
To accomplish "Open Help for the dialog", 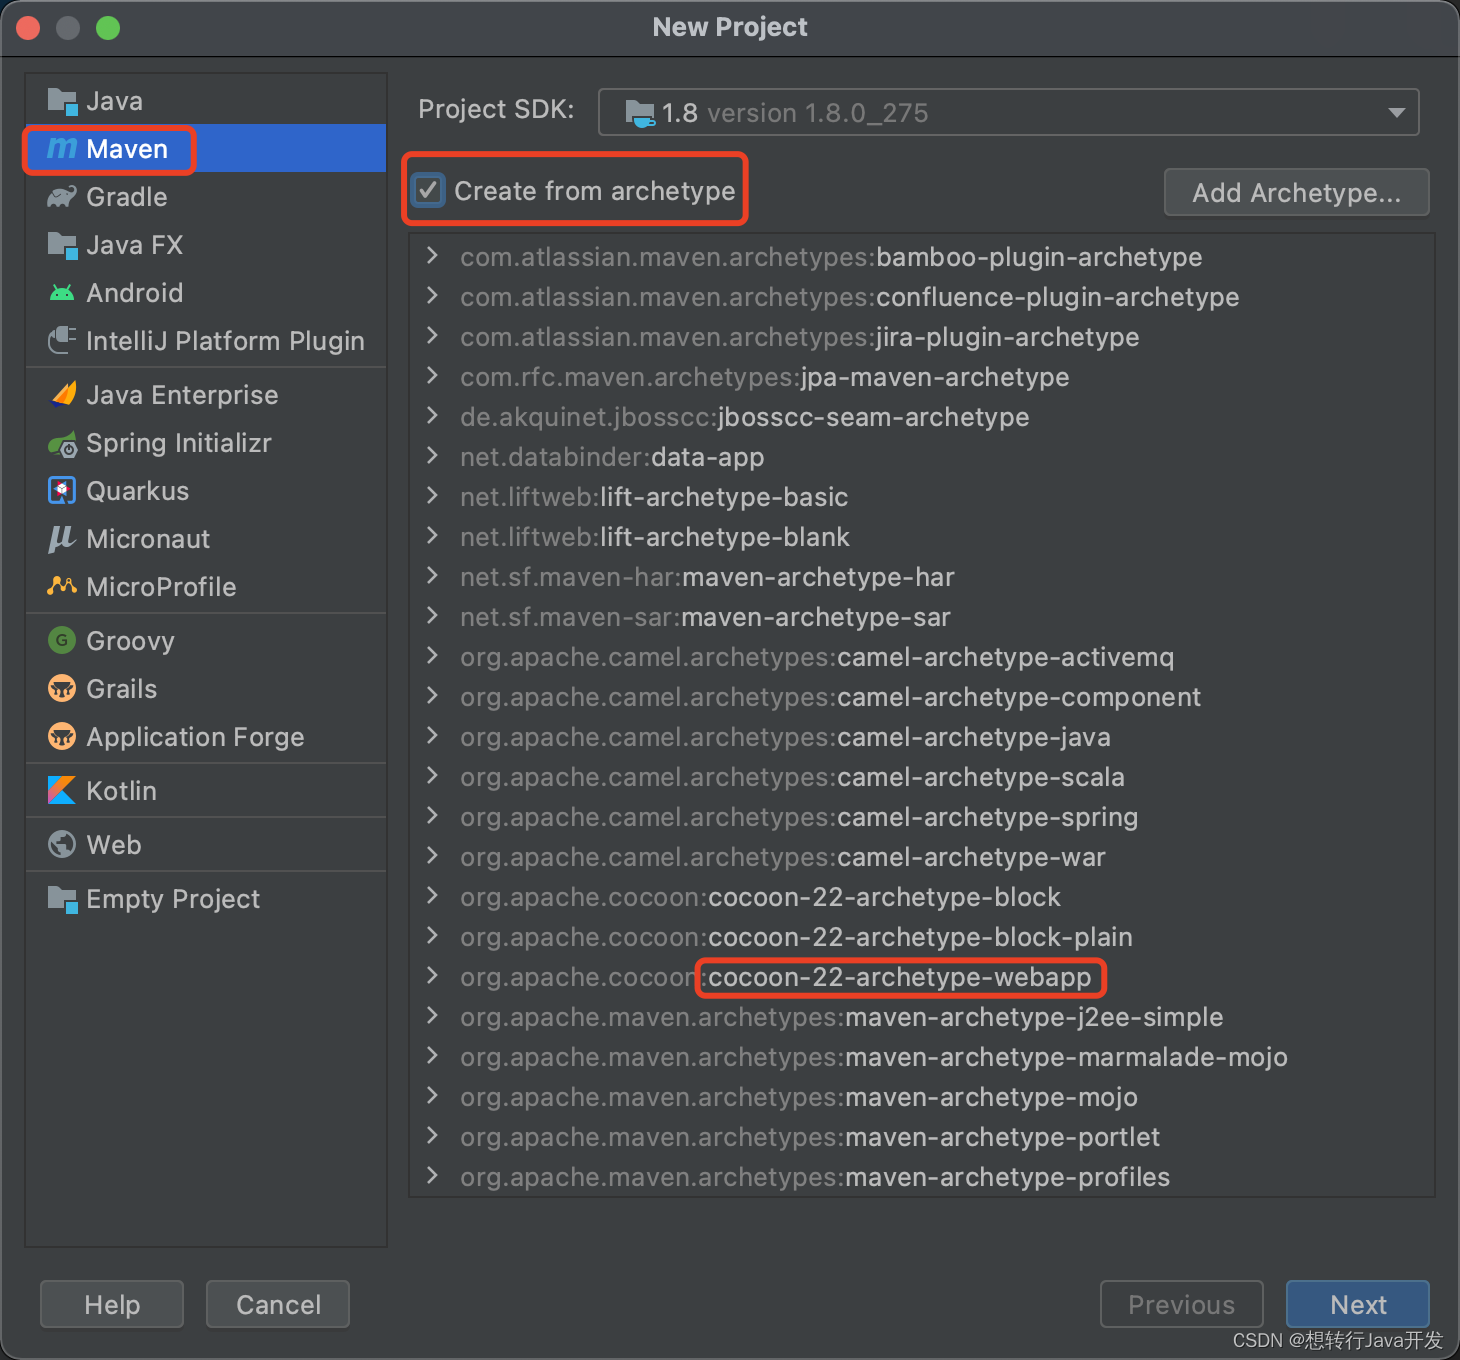I will point(112,1304).
